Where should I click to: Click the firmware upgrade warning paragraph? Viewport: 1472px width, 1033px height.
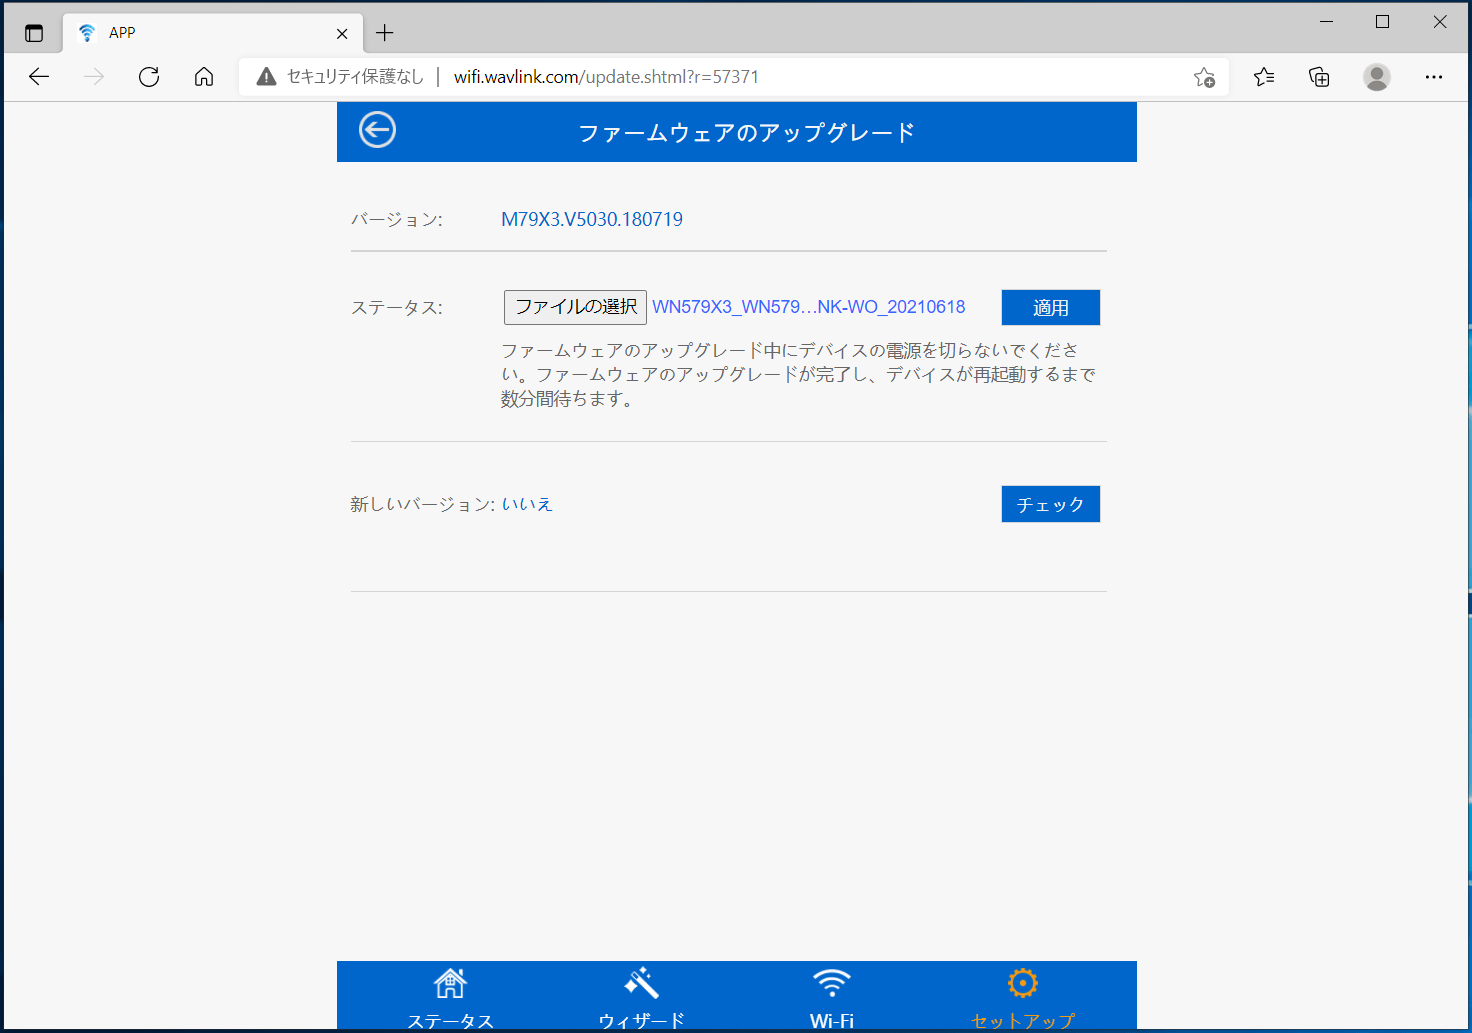[x=798, y=374]
